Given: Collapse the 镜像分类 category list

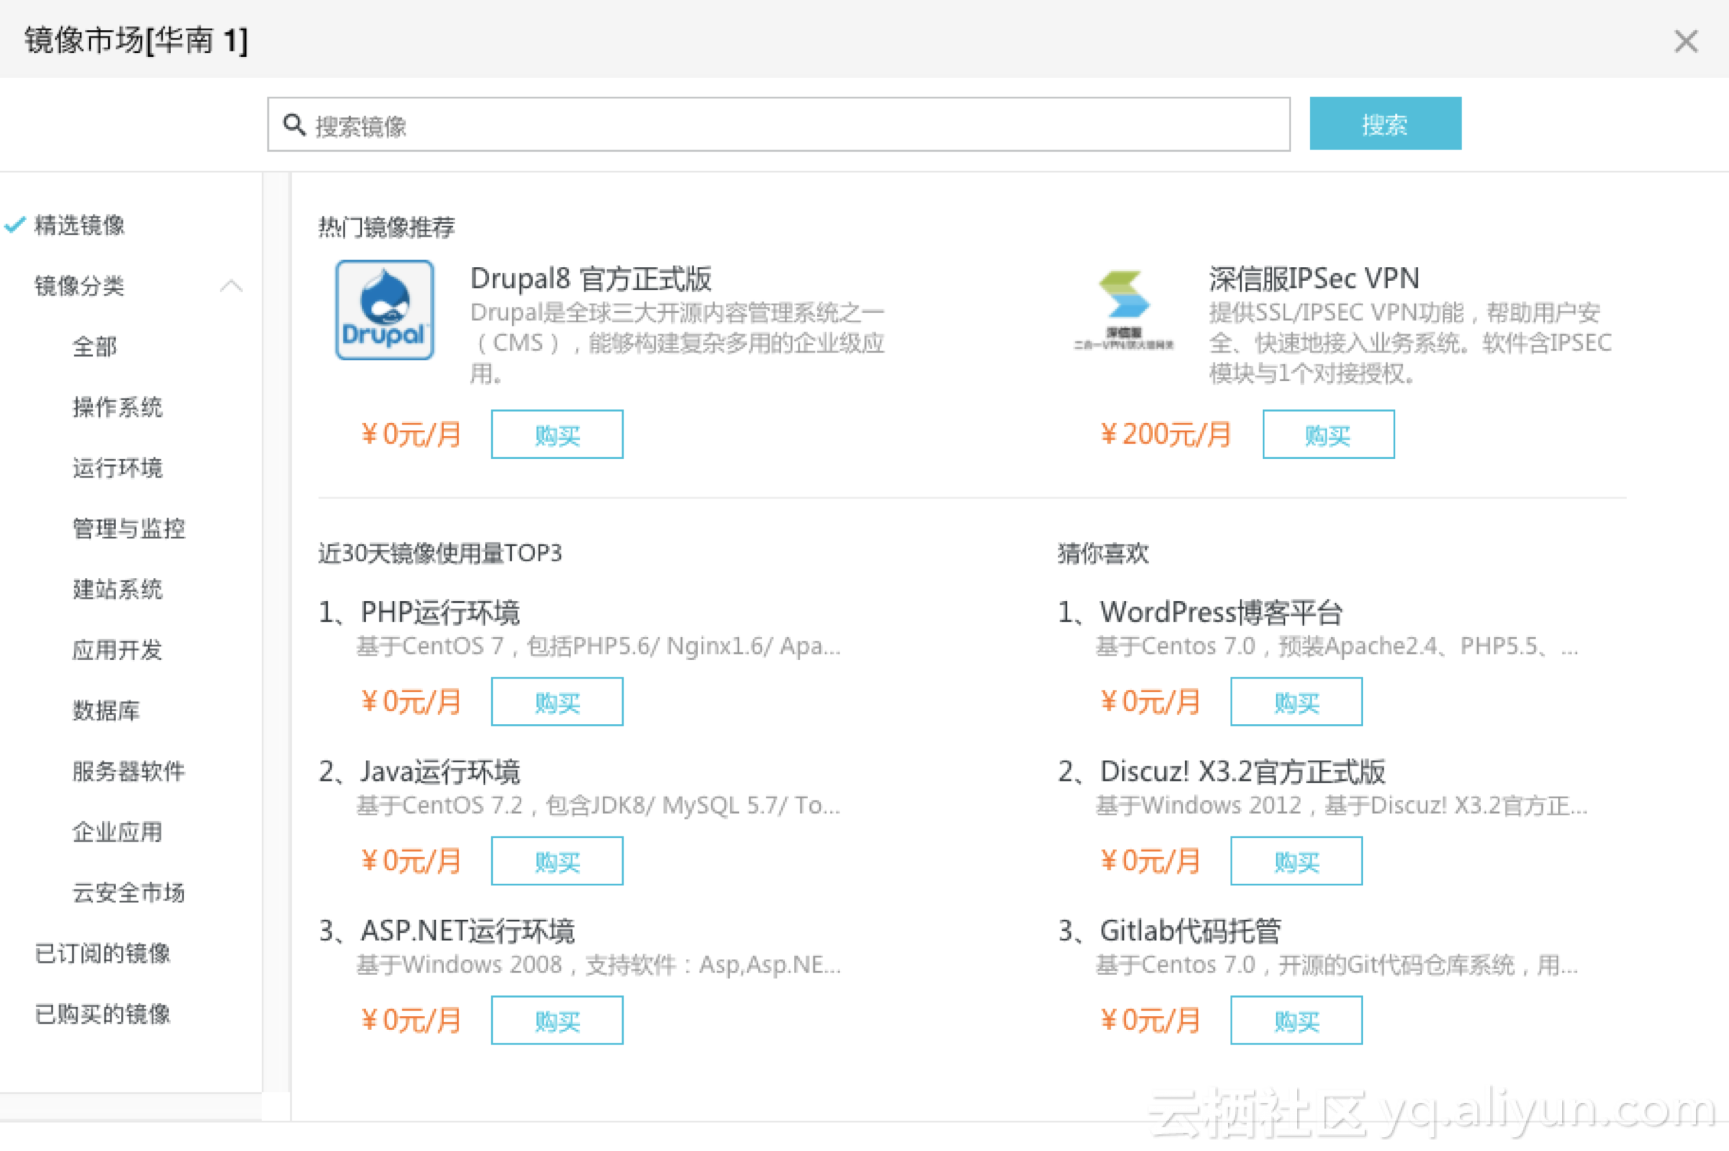Looking at the screenshot, I should pyautogui.click(x=231, y=286).
